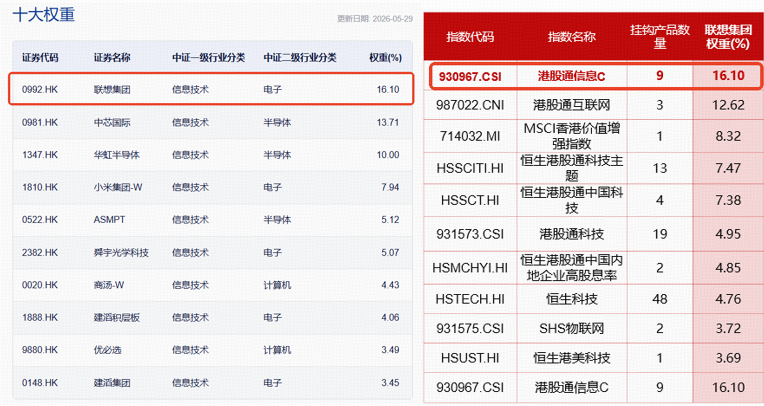Select index code 714032.MI
The height and width of the screenshot is (406, 764).
470,136
